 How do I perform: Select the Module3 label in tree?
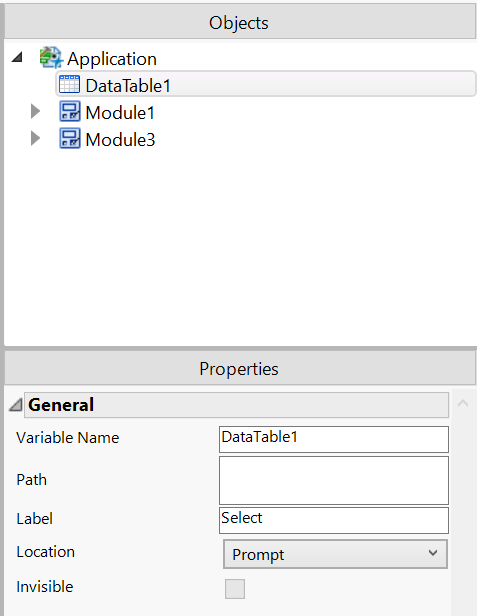click(x=120, y=139)
